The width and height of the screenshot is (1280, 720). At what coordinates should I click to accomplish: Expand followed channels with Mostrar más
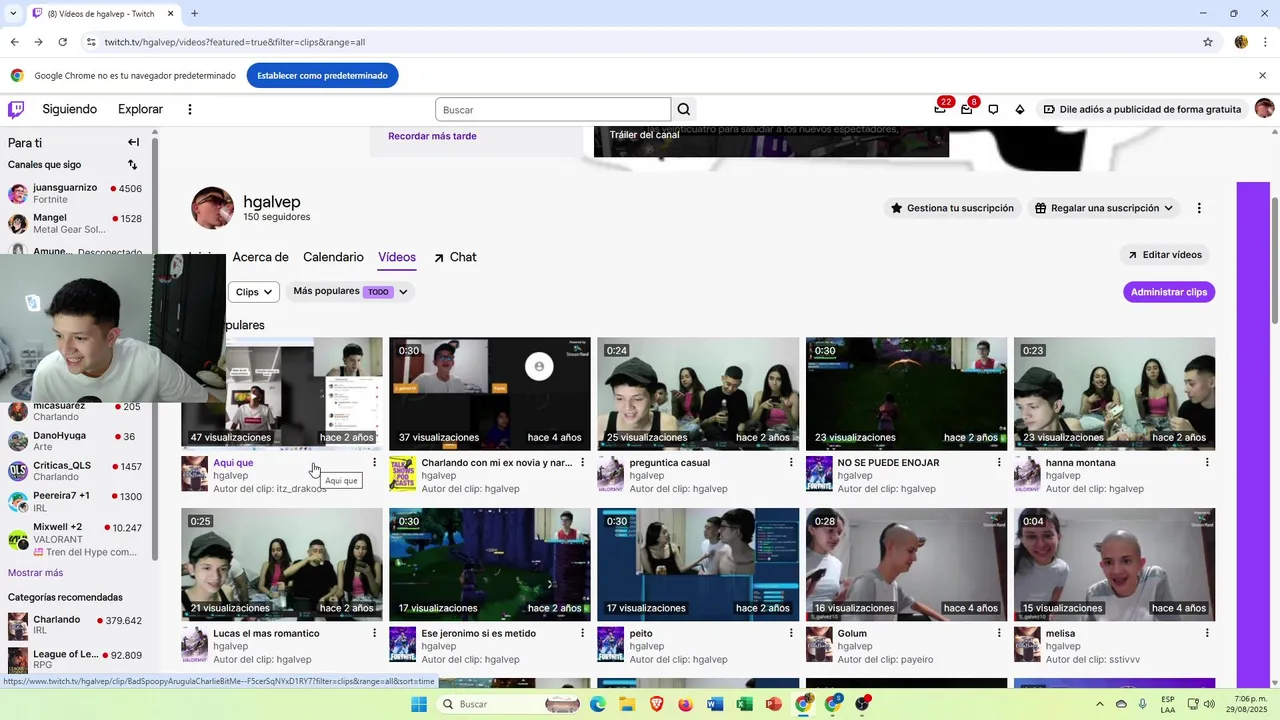[x=36, y=573]
